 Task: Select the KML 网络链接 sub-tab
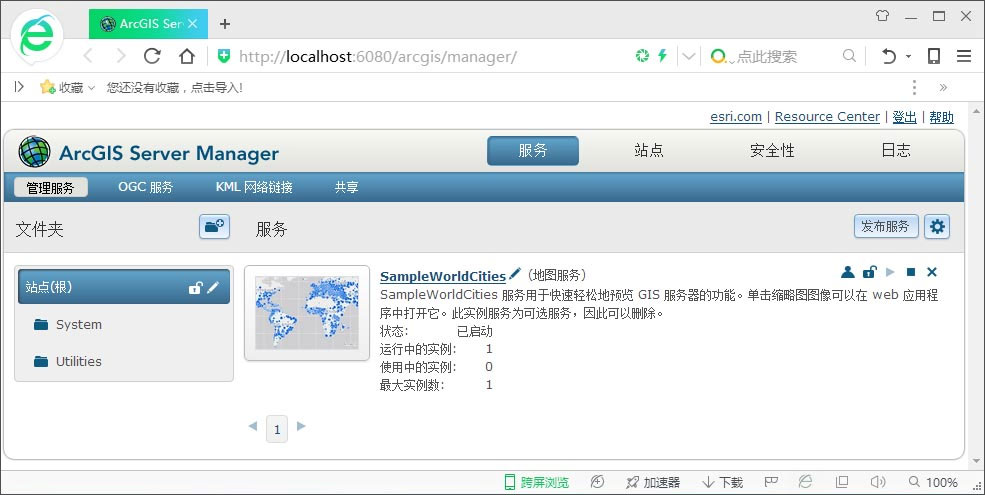pos(254,187)
